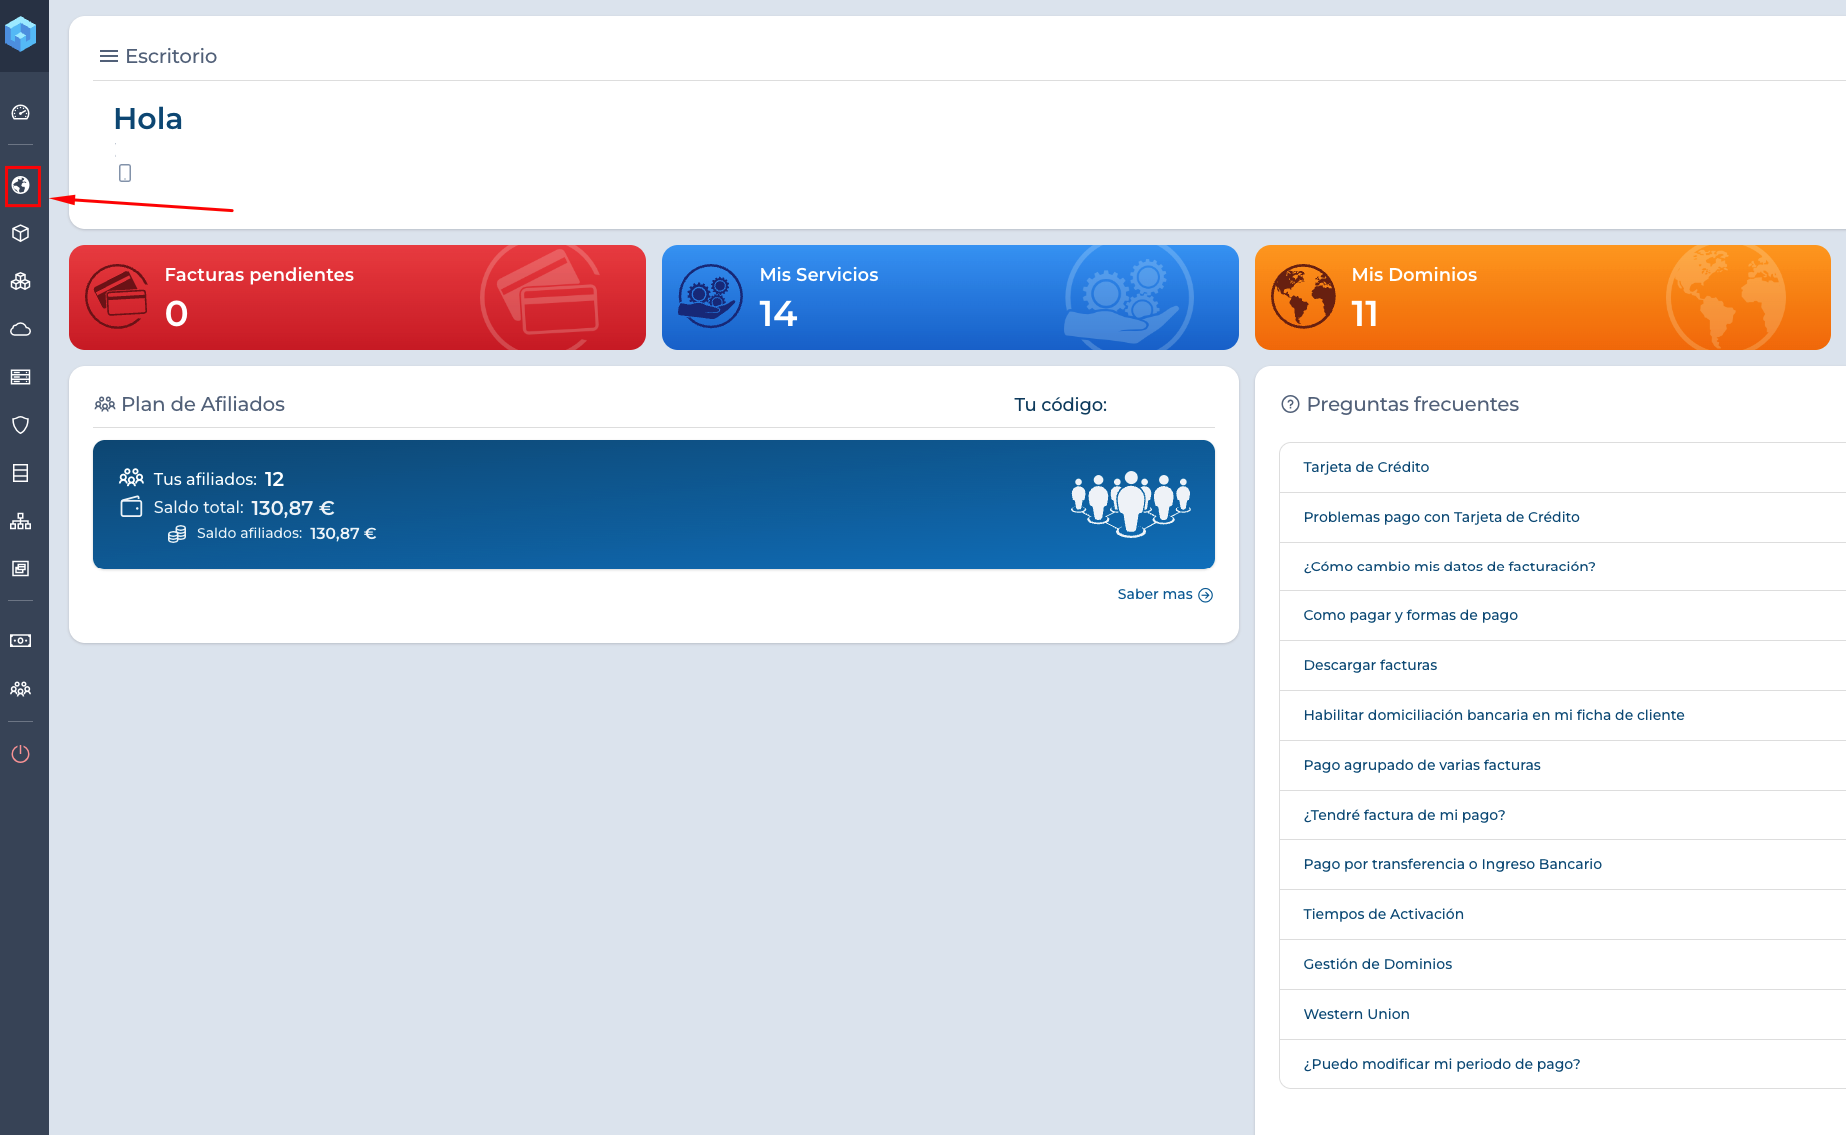
Task: Click the server rack icon in sidebar
Action: [21, 377]
